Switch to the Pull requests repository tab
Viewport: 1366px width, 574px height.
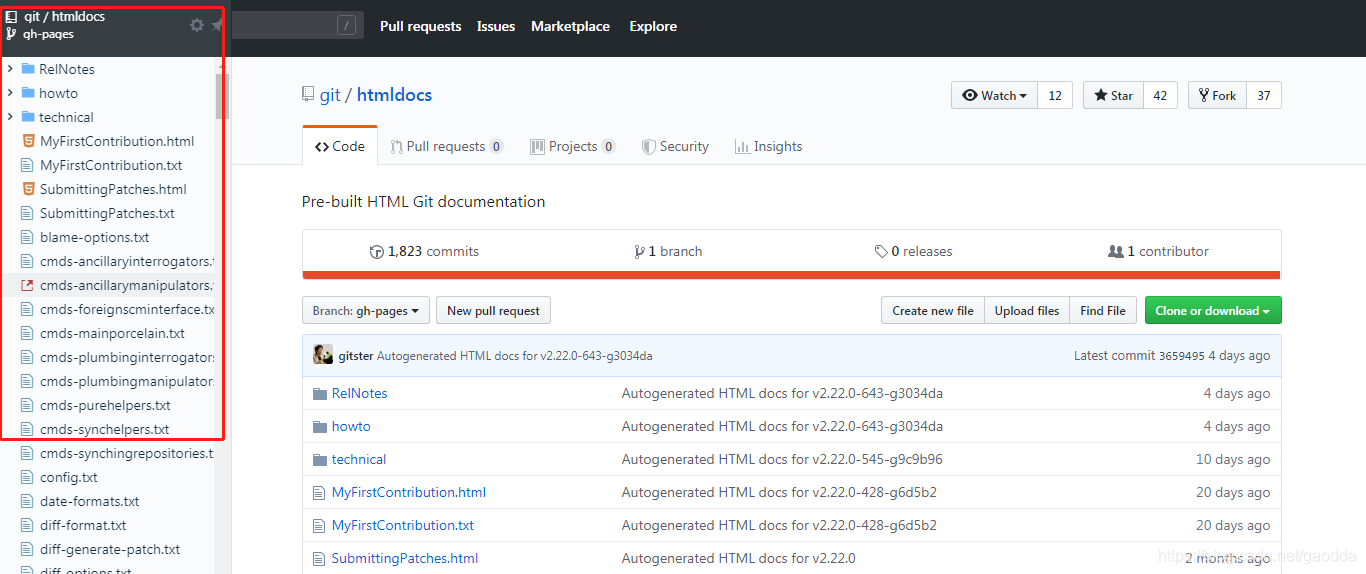446,146
